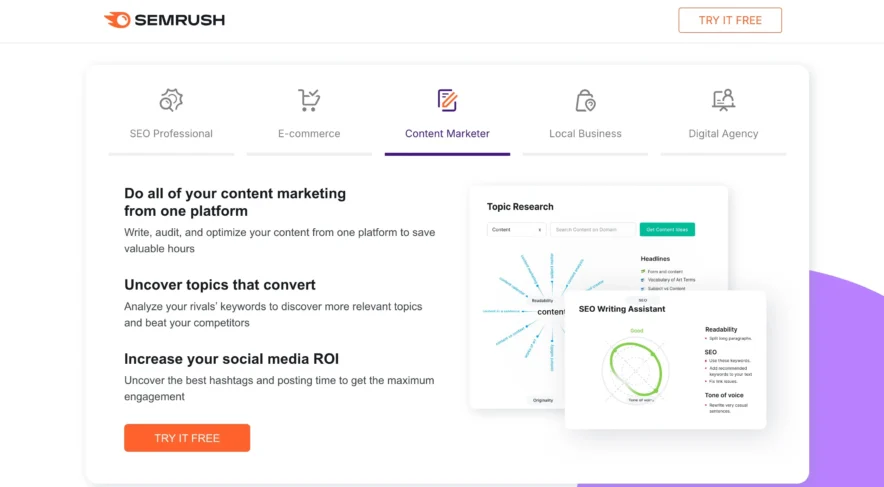The image size is (884, 487).
Task: Click the Local Business bag icon
Action: click(585, 100)
